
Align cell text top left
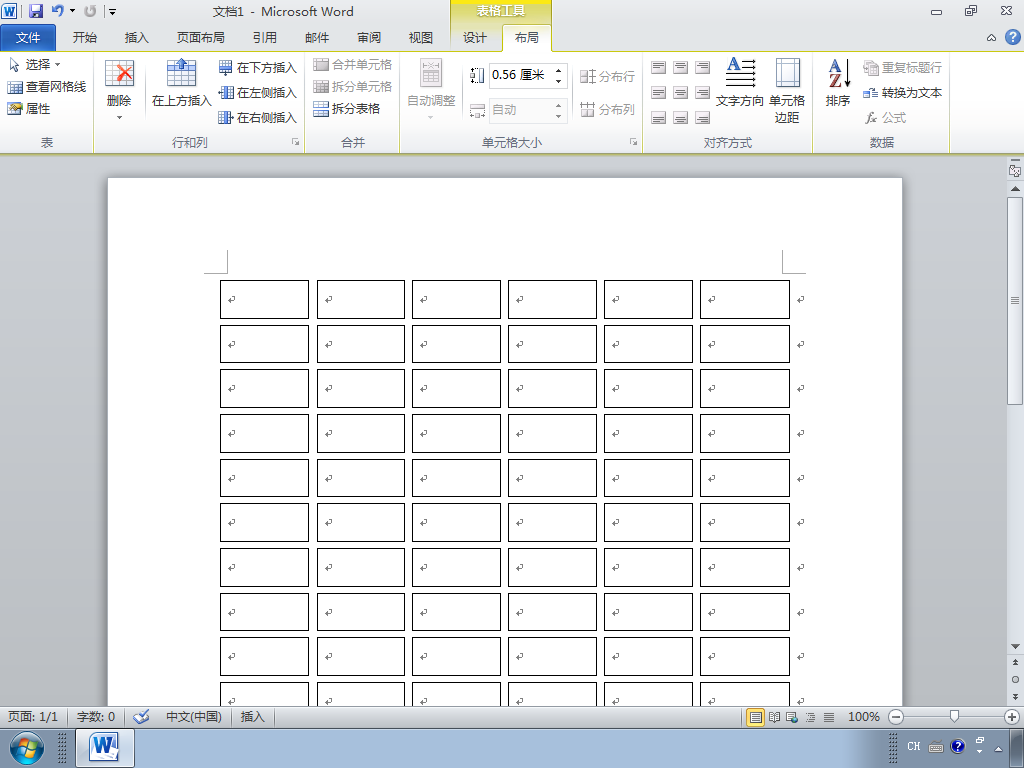[x=658, y=67]
